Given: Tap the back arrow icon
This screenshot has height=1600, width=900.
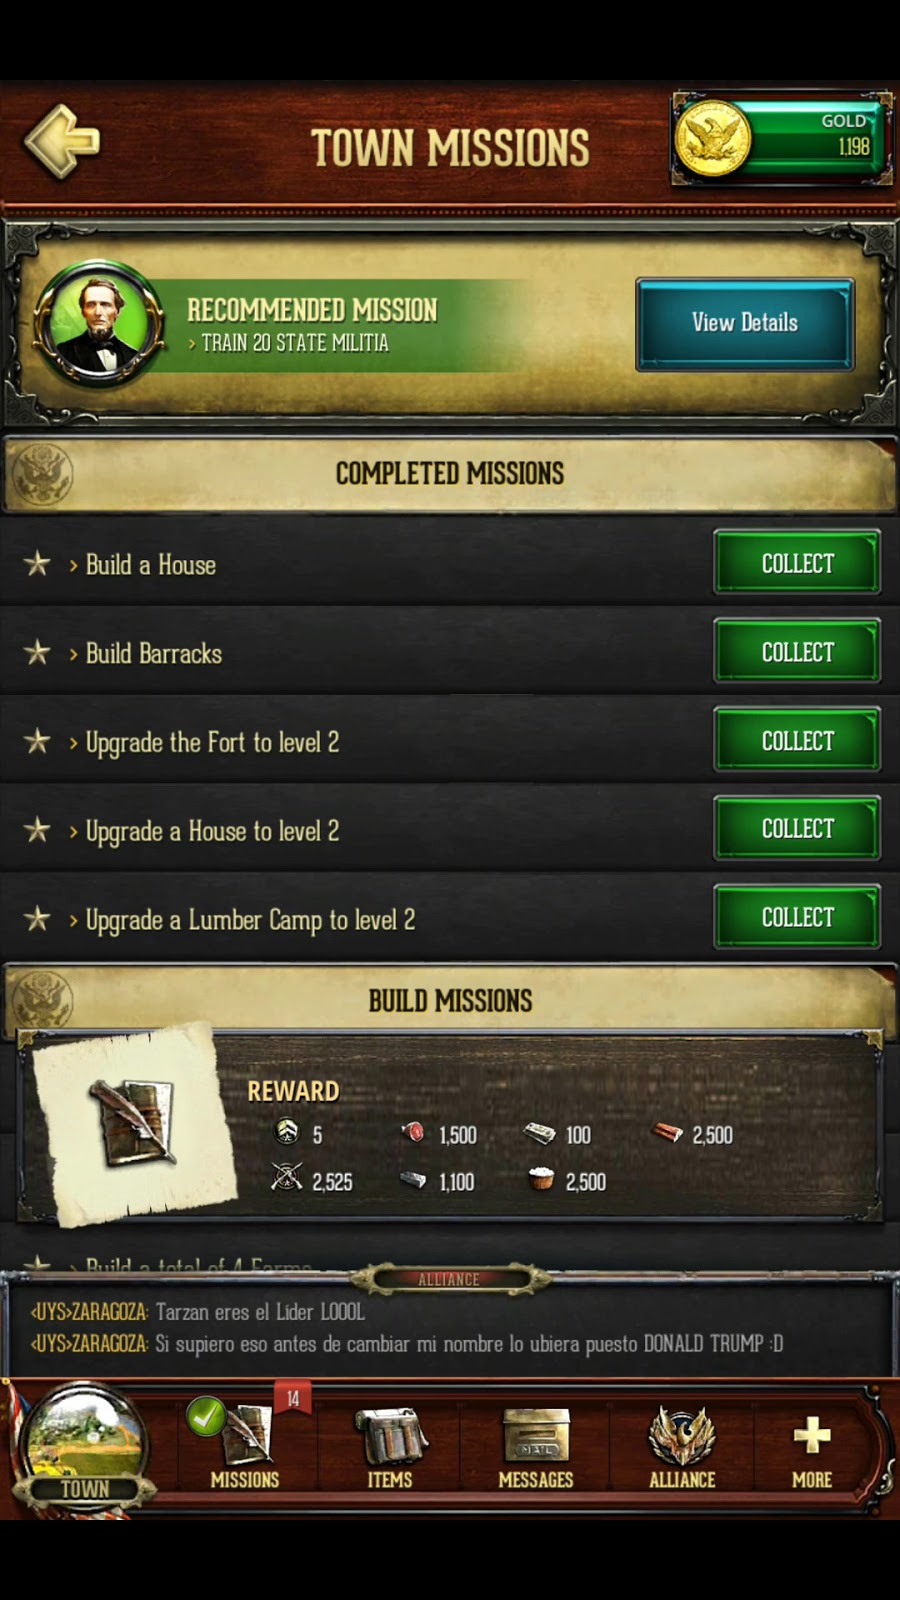Looking at the screenshot, I should point(62,142).
